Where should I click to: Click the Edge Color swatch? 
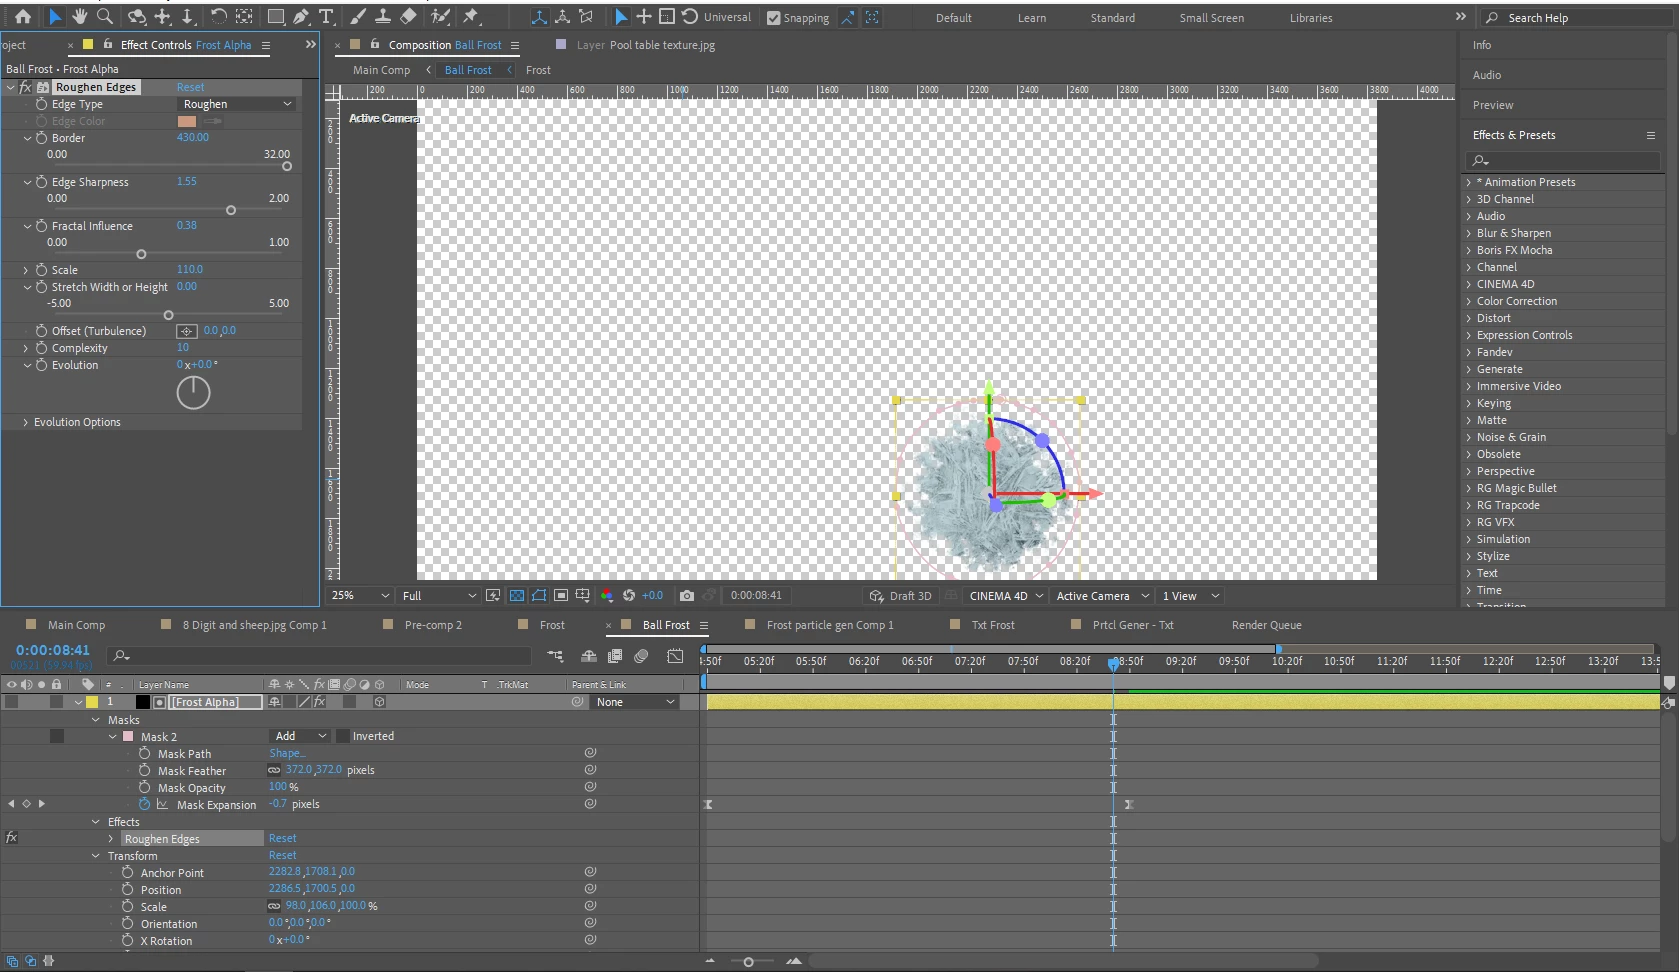[x=187, y=121]
